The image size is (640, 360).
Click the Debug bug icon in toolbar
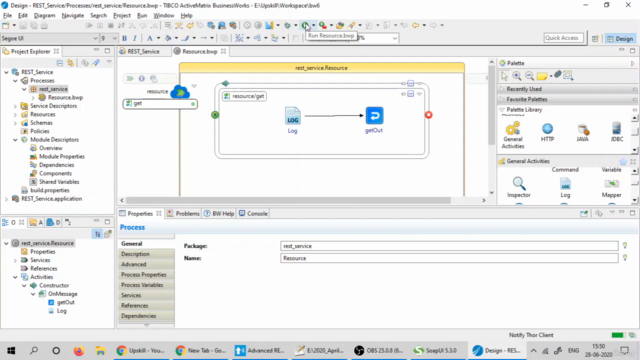287,25
